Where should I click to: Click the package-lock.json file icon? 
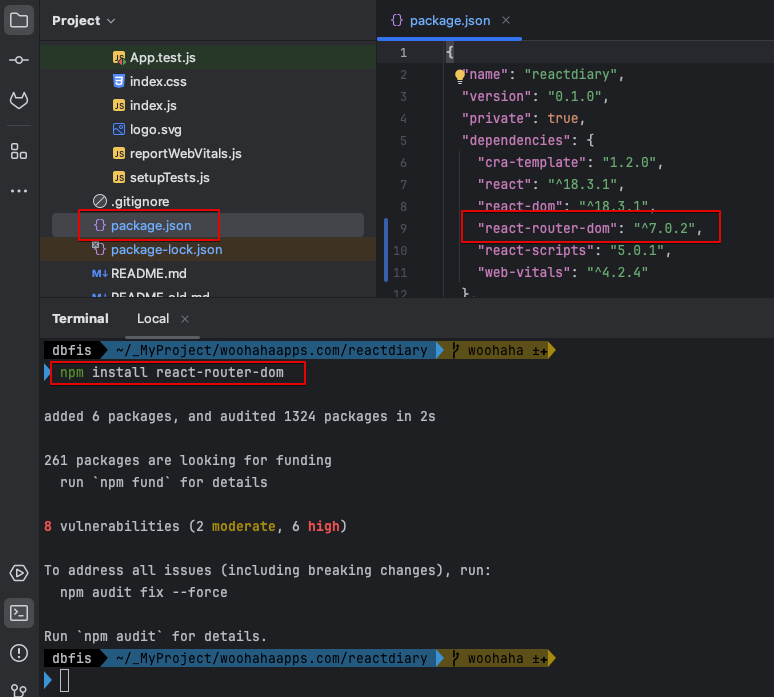(x=99, y=249)
